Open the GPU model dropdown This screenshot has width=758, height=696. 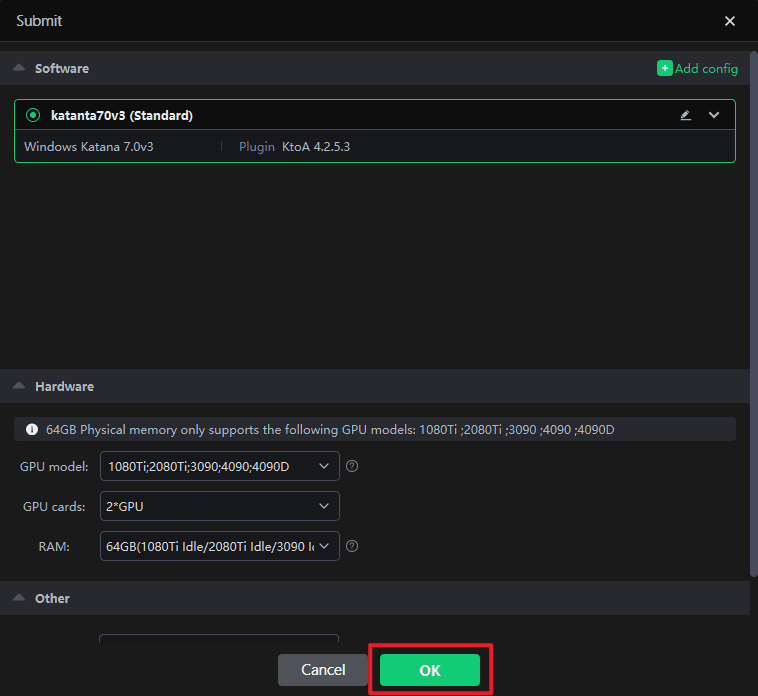(x=219, y=466)
